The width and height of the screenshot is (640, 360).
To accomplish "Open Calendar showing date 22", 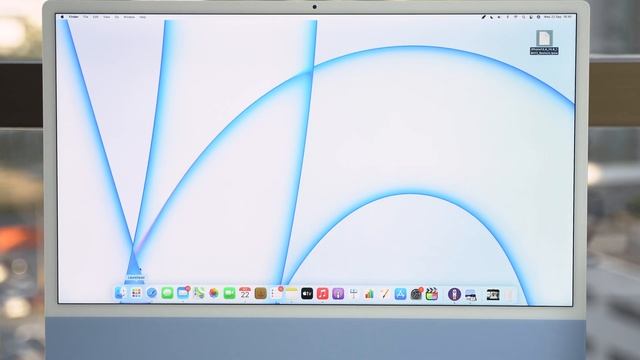I will pyautogui.click(x=245, y=293).
